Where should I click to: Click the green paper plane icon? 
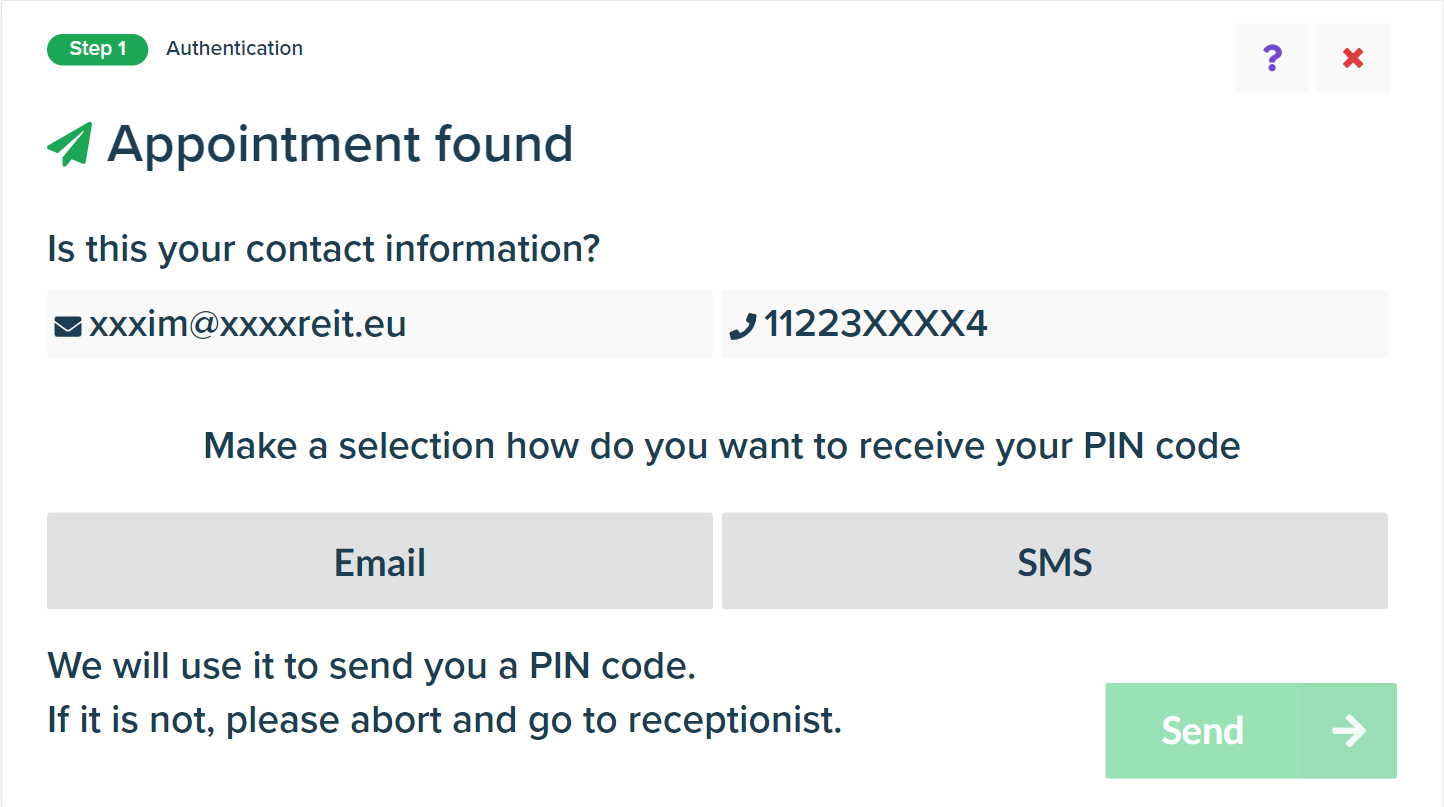[x=70, y=144]
